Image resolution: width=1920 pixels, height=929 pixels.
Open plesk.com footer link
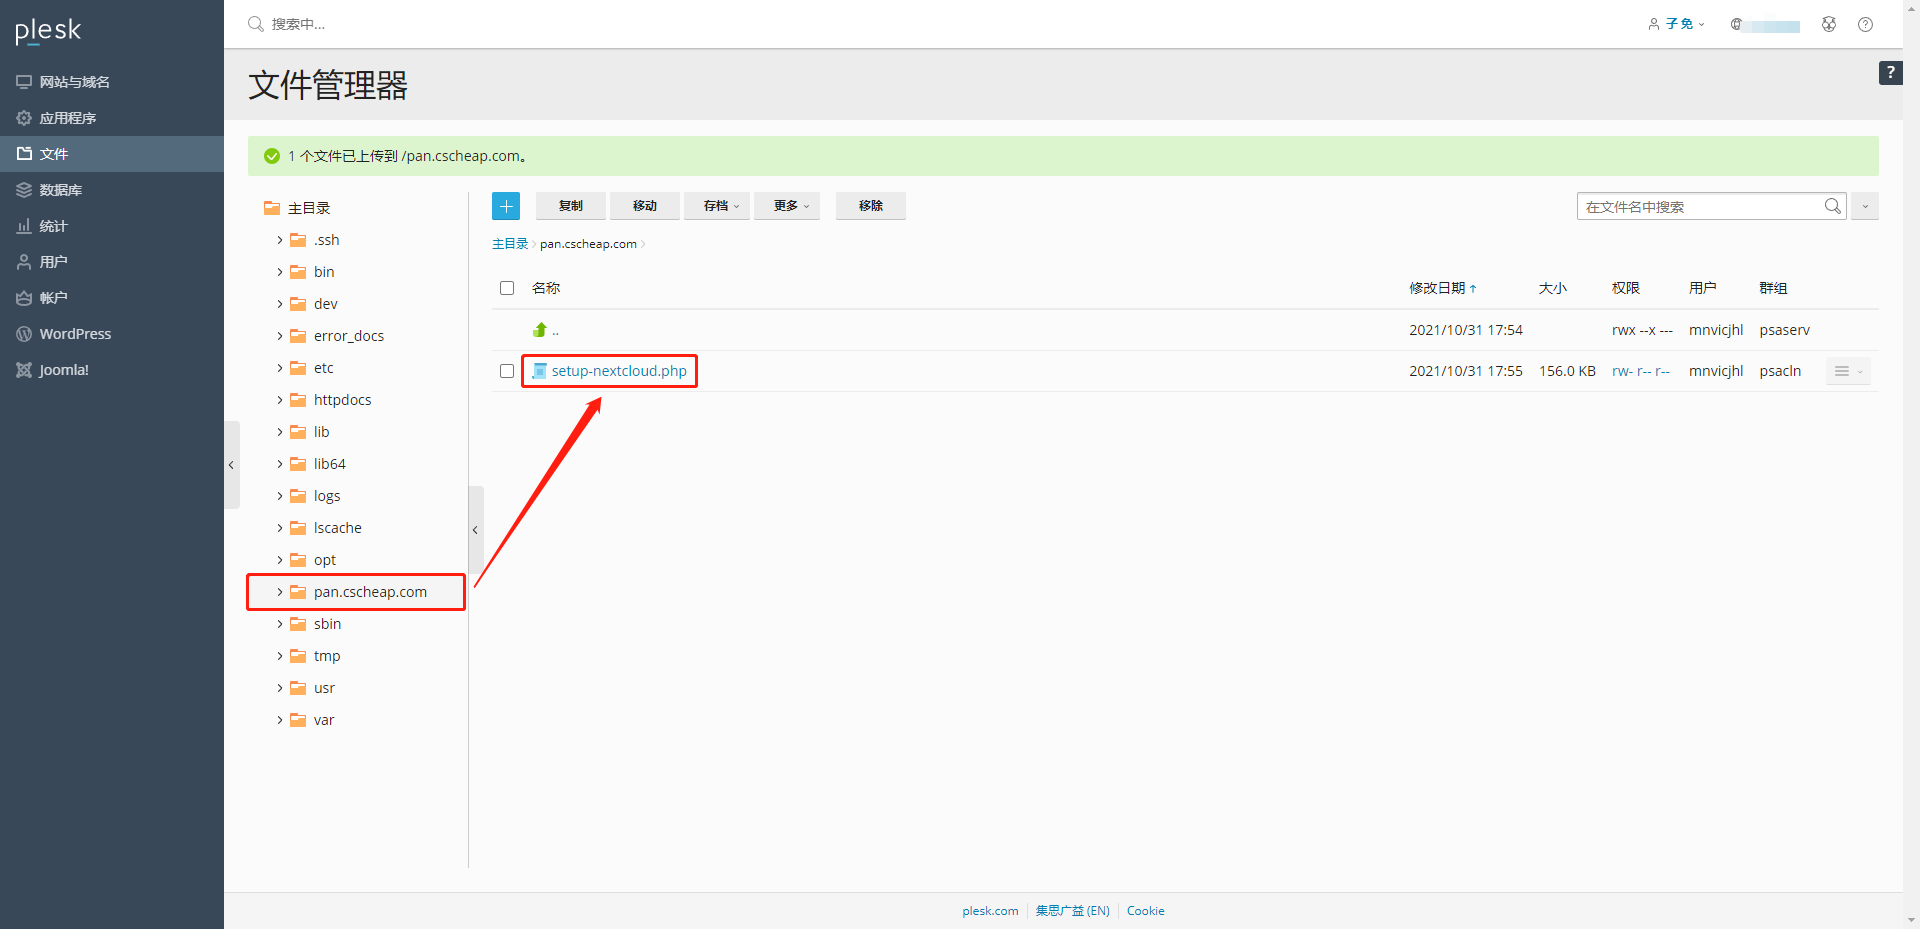(x=990, y=911)
